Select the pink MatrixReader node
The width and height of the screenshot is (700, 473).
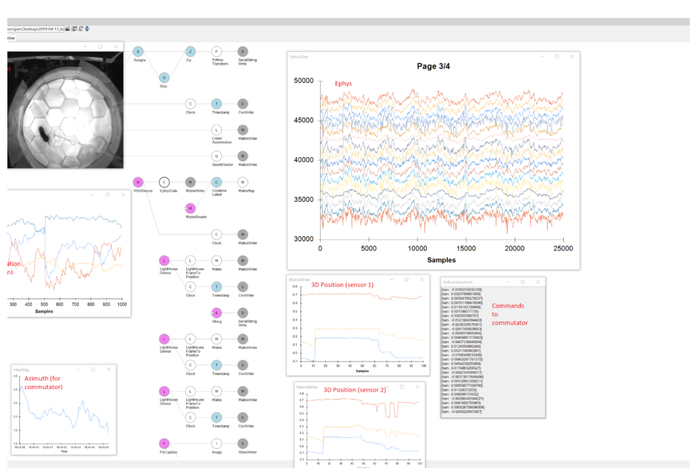click(191, 208)
